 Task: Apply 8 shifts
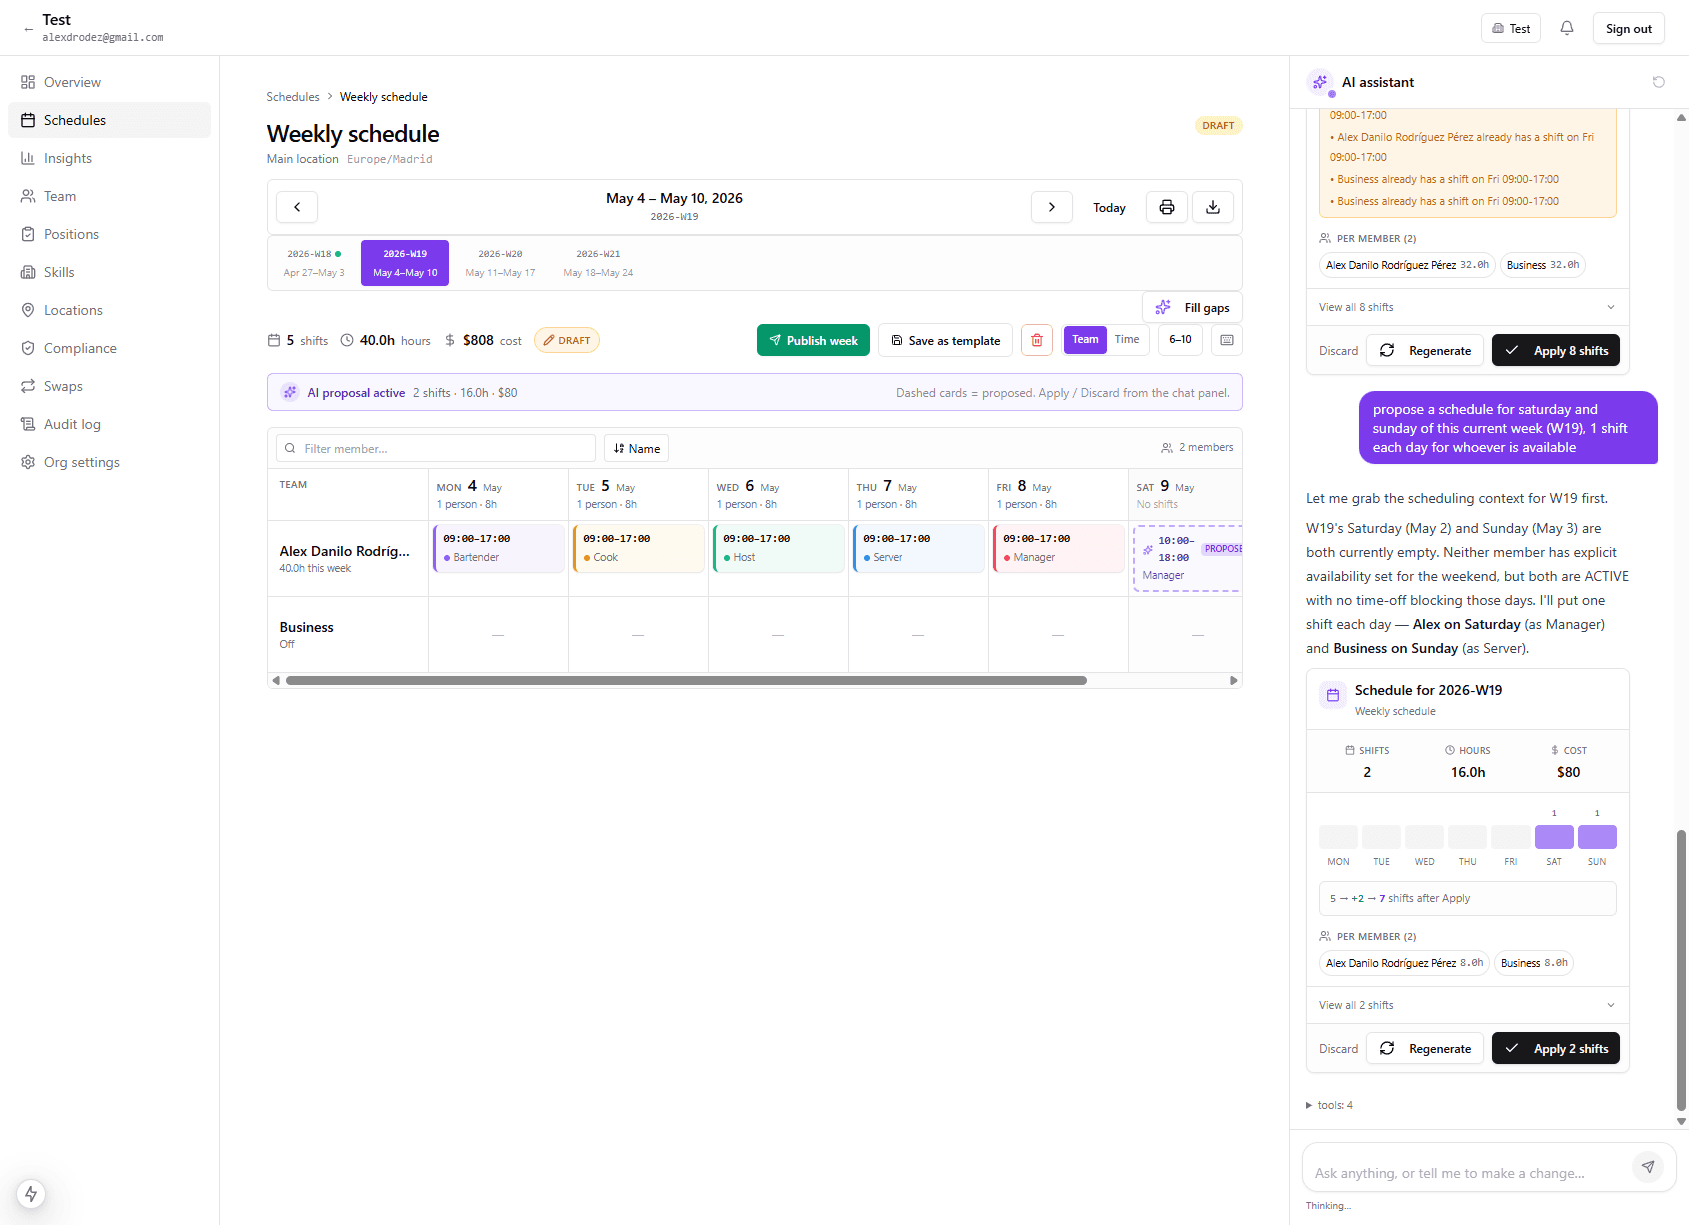click(x=1556, y=350)
